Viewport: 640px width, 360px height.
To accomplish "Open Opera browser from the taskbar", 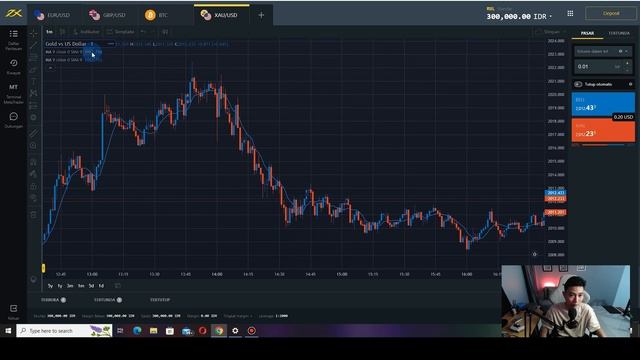I will [x=202, y=331].
